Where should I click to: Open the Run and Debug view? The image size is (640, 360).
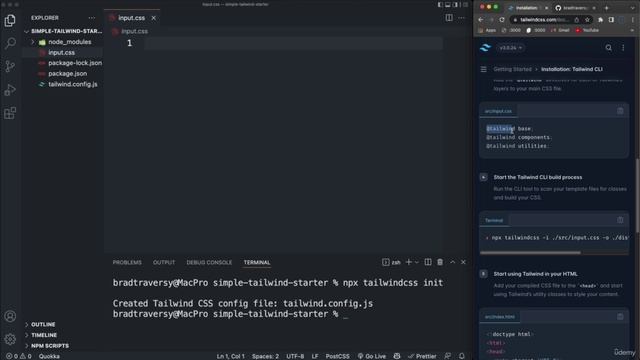click(x=10, y=90)
